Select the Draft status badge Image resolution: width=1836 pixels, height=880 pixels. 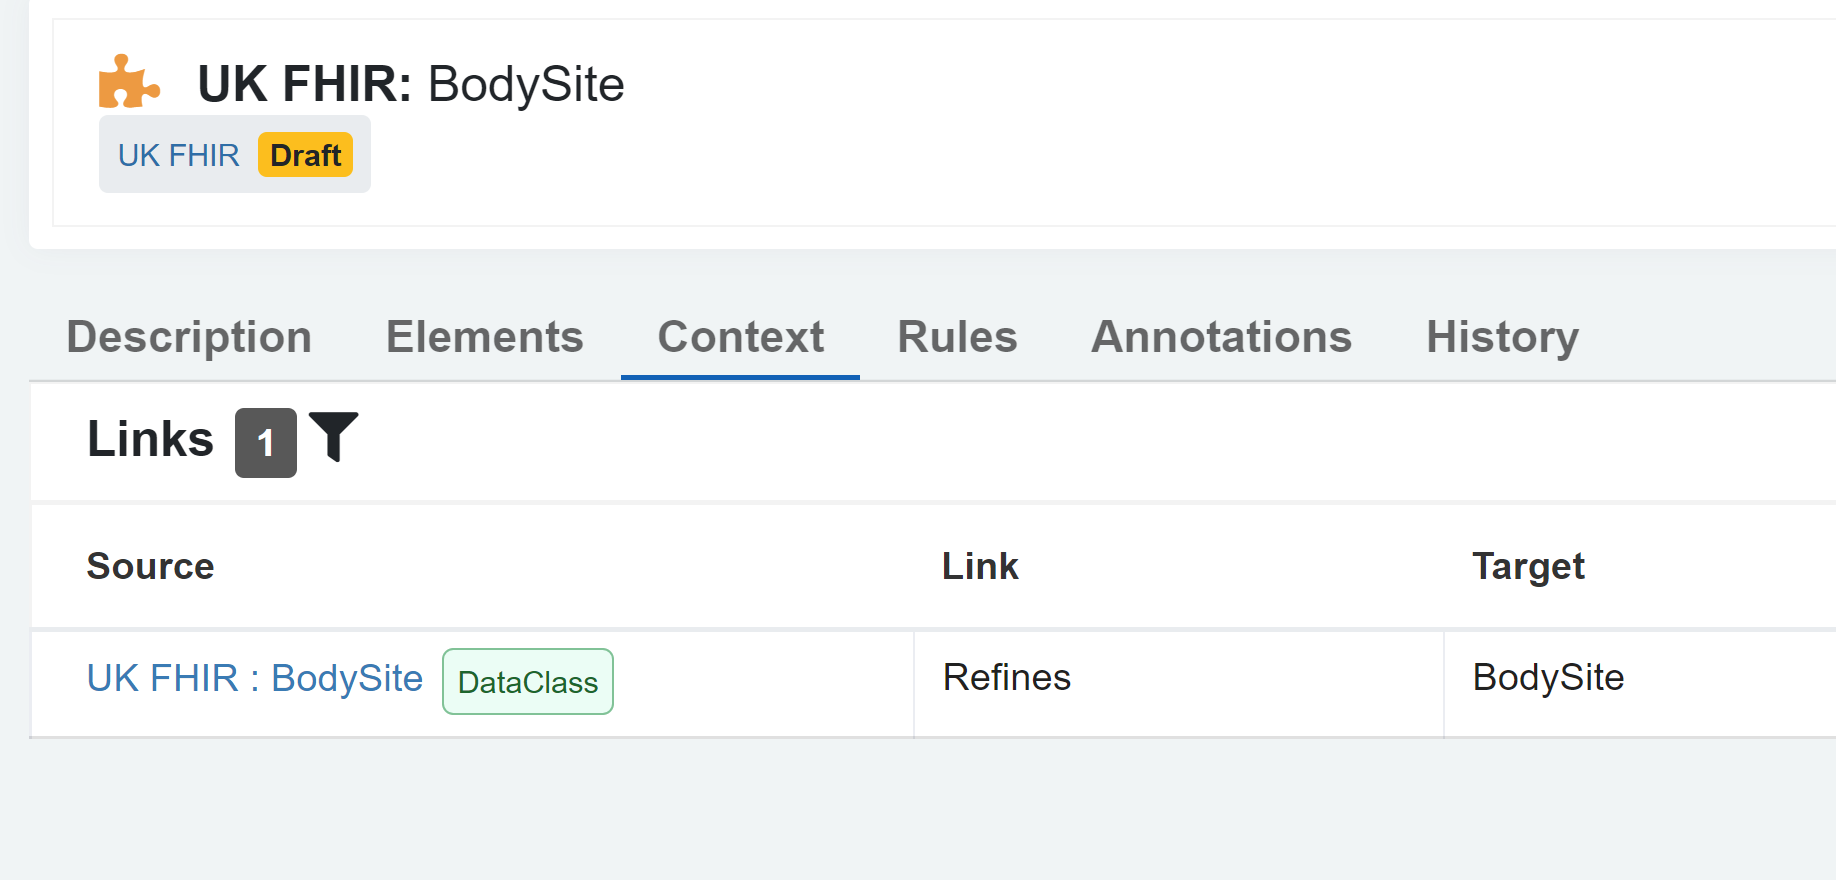[305, 154]
